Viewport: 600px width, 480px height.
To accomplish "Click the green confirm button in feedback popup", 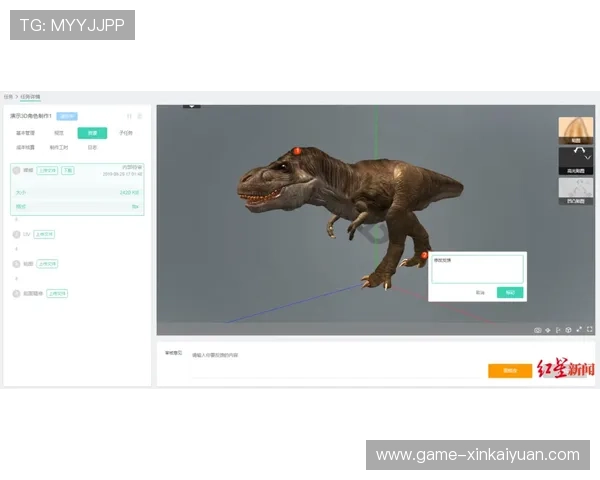I will [510, 292].
